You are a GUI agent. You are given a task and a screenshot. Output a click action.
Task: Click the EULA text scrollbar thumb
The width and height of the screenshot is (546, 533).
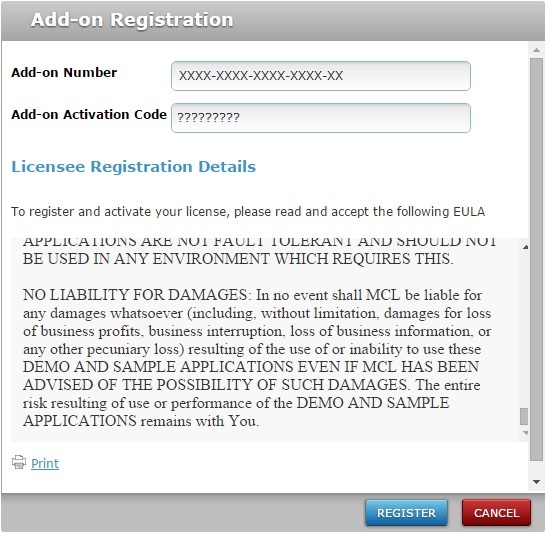(524, 416)
